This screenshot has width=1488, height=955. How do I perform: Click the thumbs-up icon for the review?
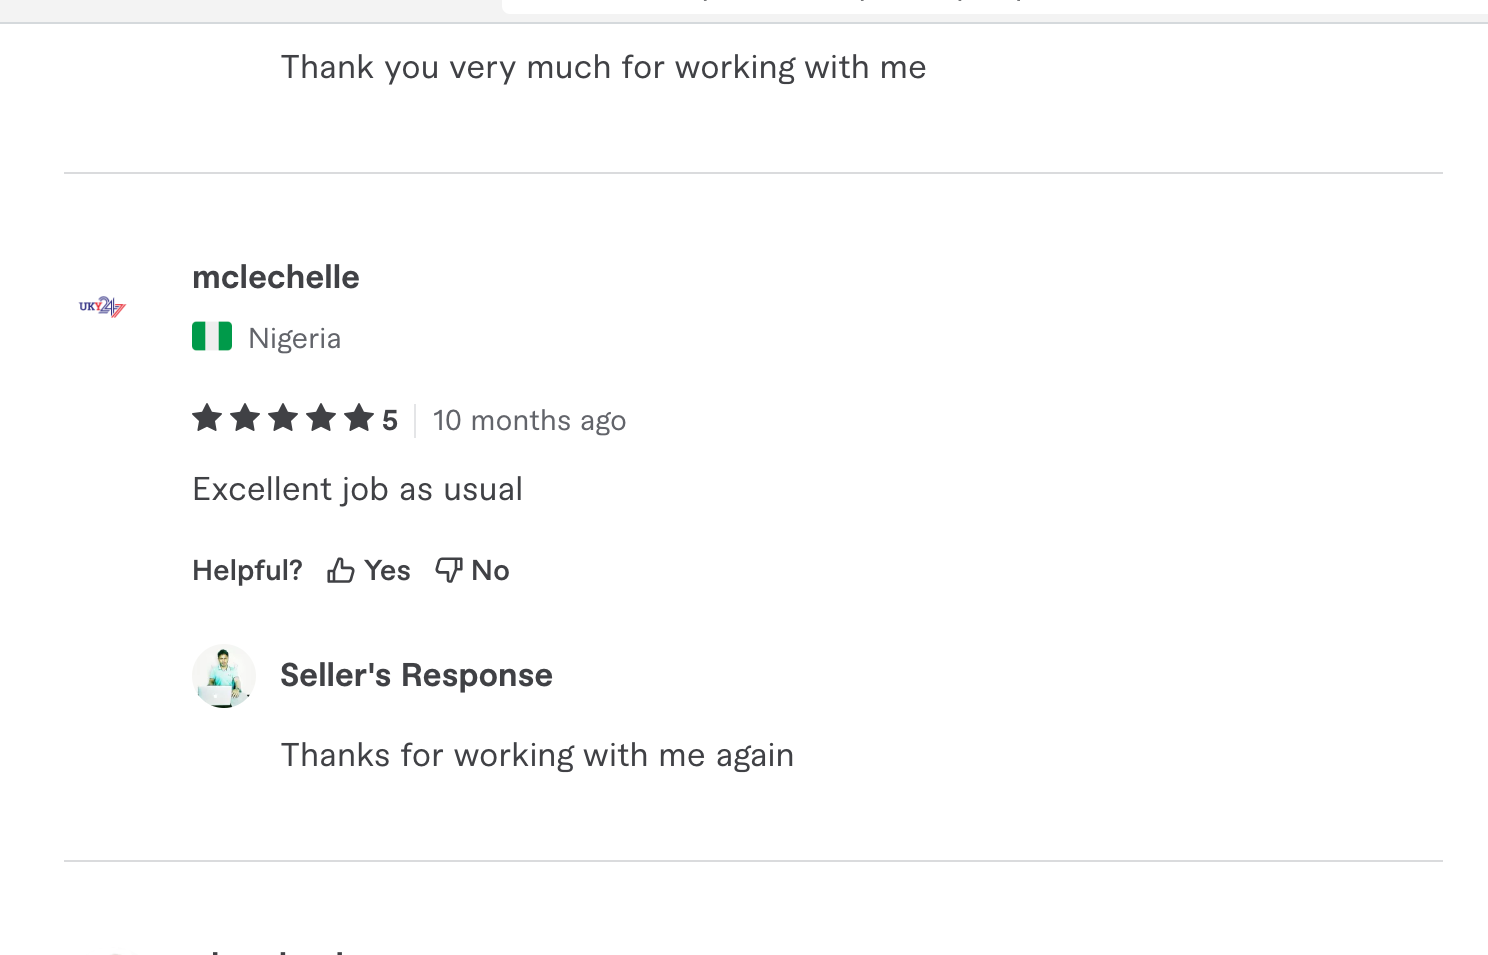click(x=341, y=570)
